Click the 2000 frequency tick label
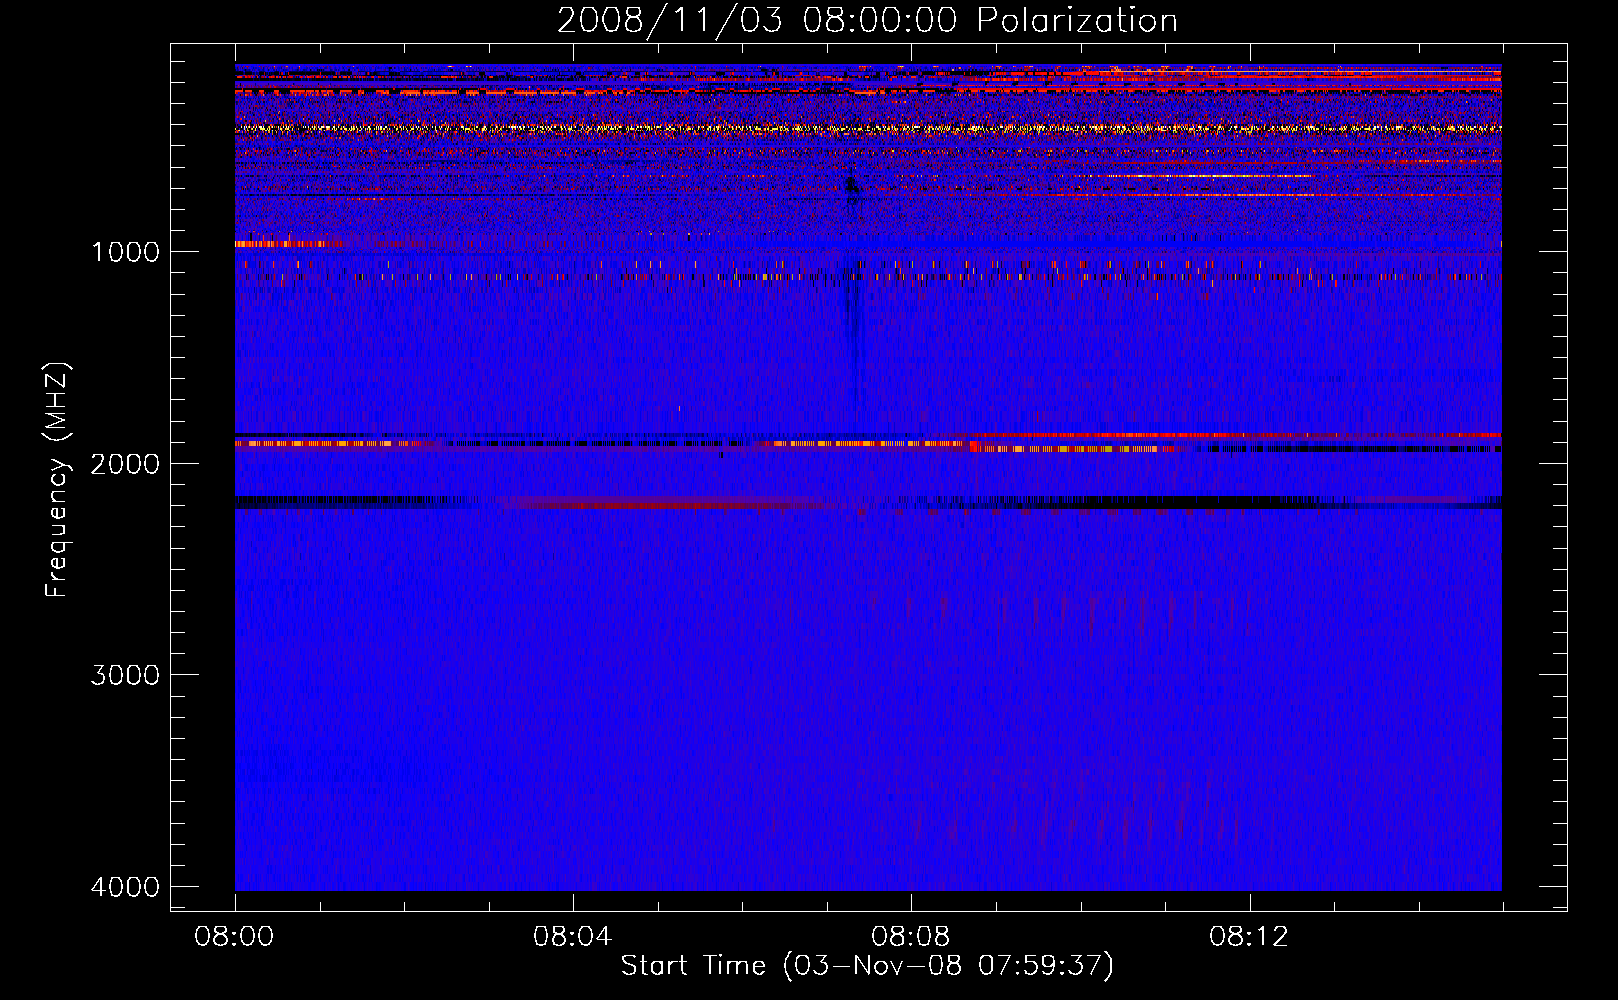1618x1000 pixels. (x=125, y=463)
